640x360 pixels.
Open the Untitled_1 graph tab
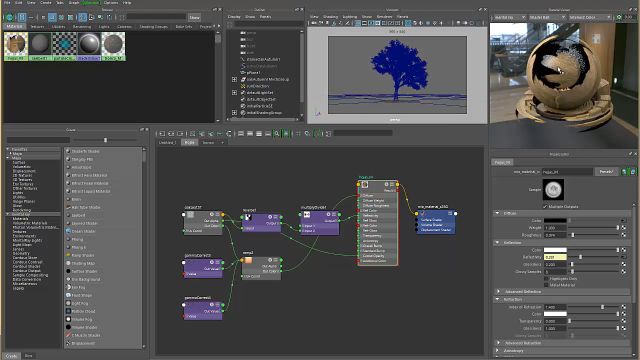[x=167, y=142]
